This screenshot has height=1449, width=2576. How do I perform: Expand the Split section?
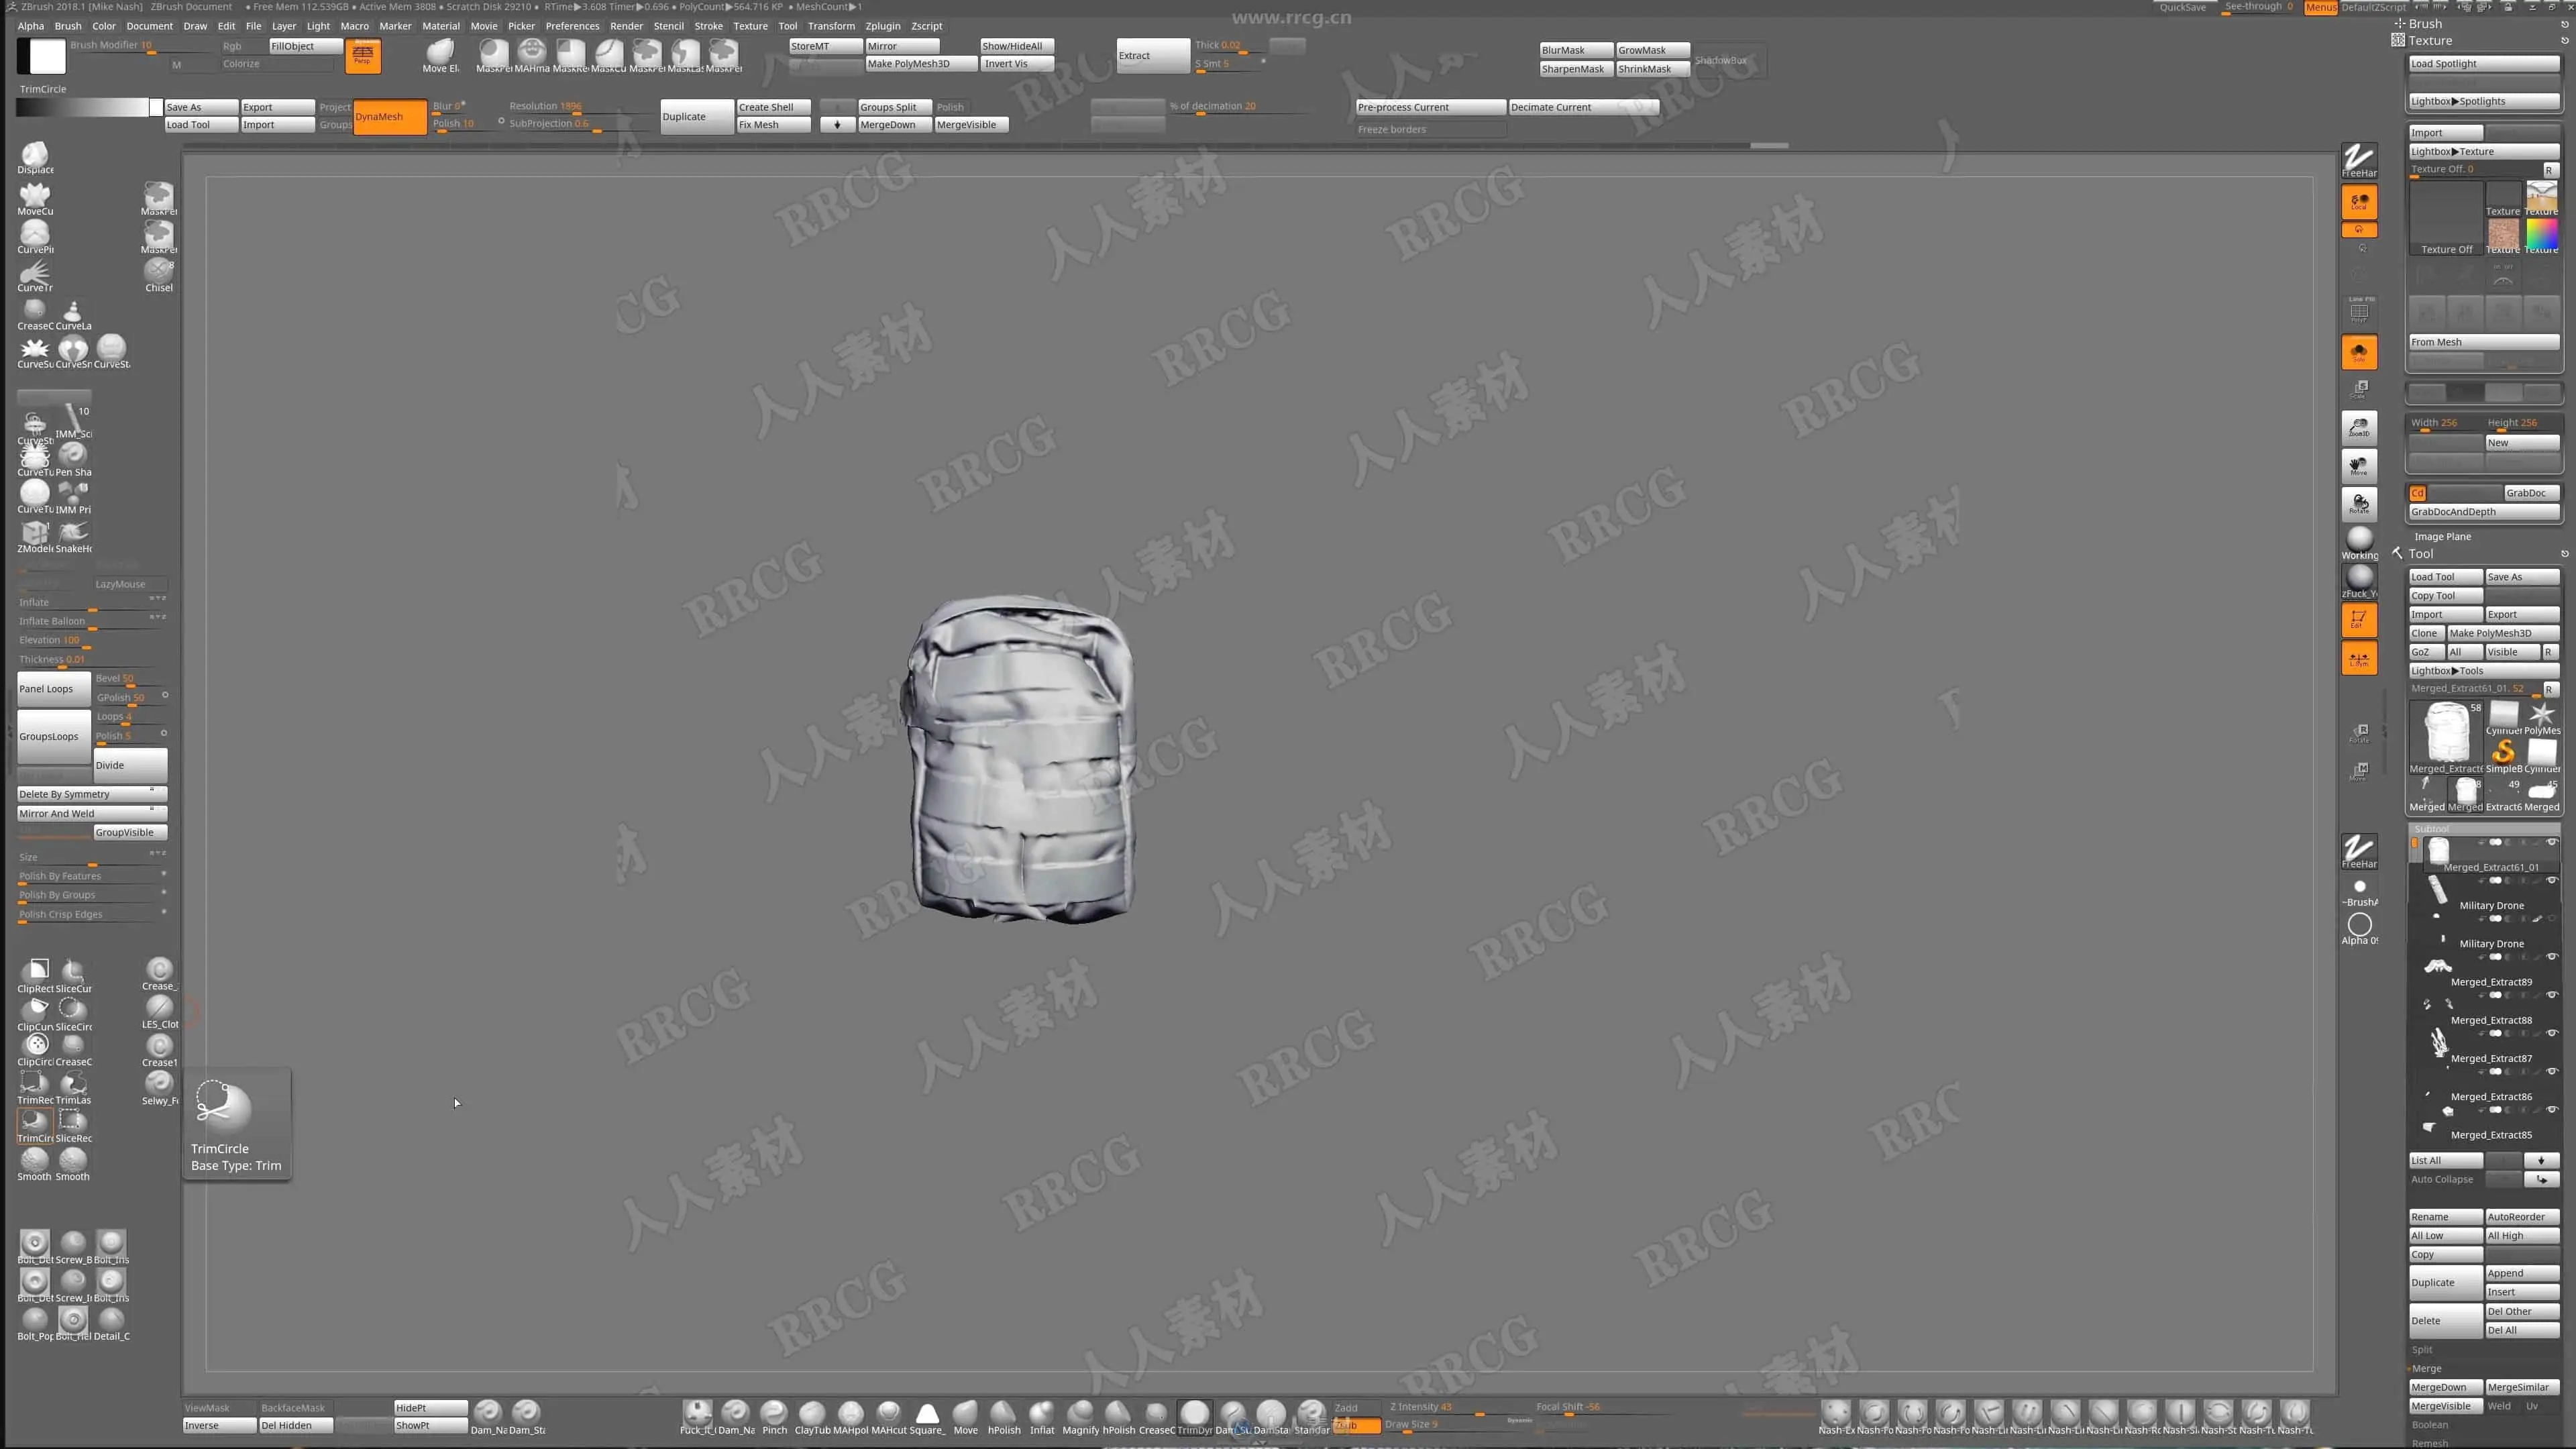2421,1349
